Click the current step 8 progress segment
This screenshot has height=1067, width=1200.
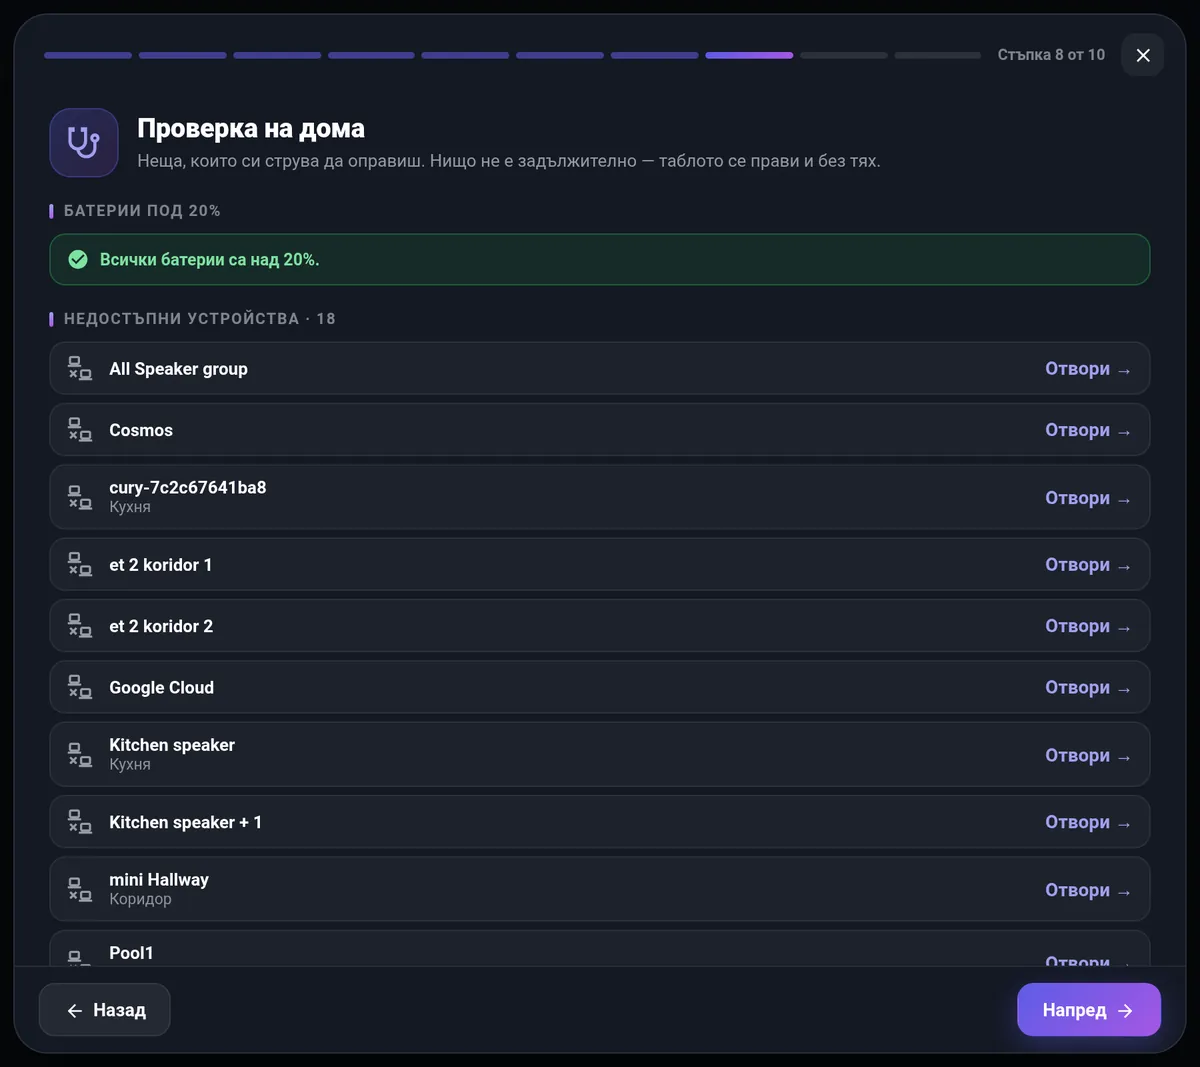click(x=749, y=55)
